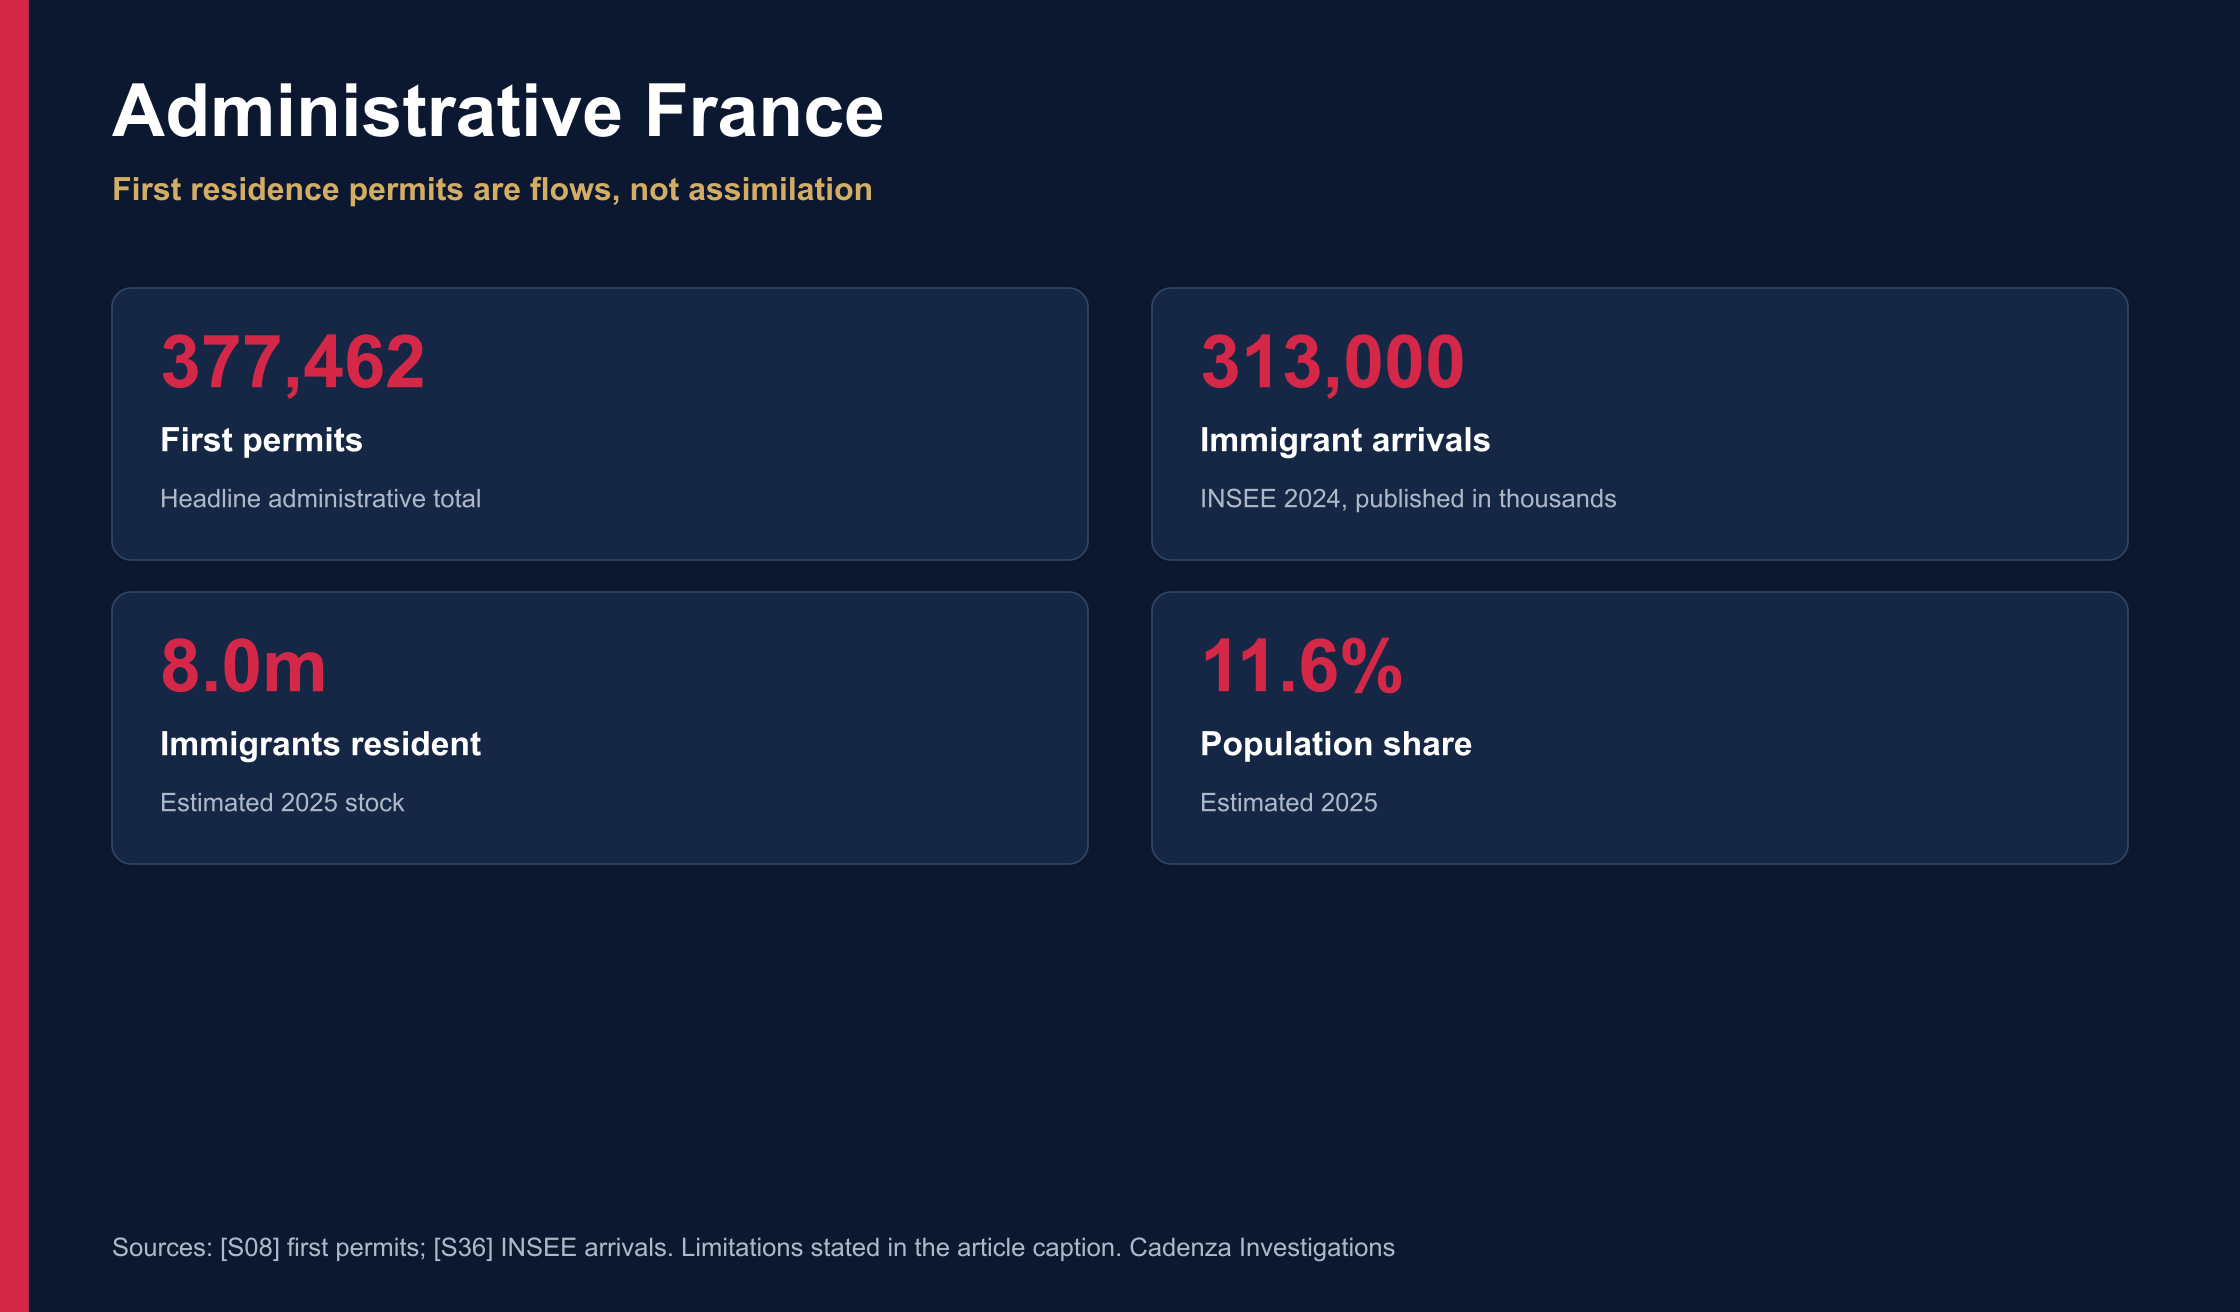
Task: Click the Sources footnote line
Action: coord(753,1248)
